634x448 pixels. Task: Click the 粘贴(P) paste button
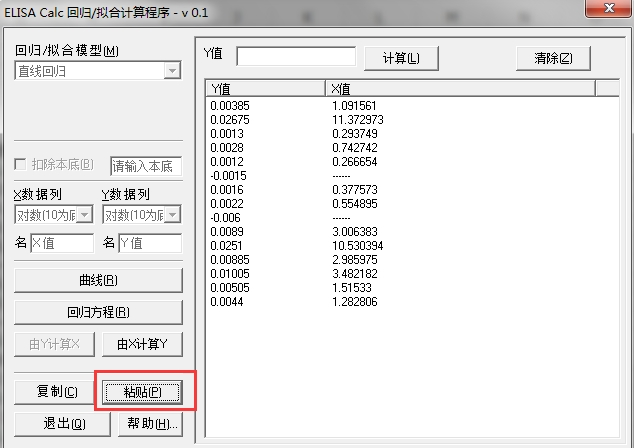point(142,392)
